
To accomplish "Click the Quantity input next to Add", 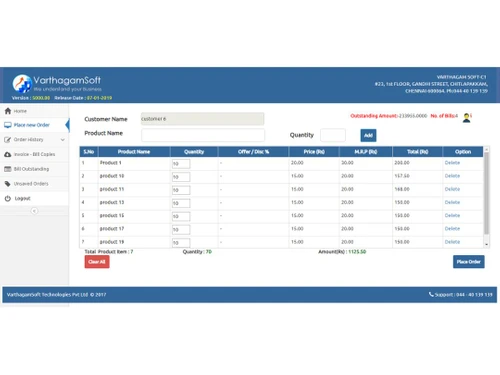I will click(333, 135).
